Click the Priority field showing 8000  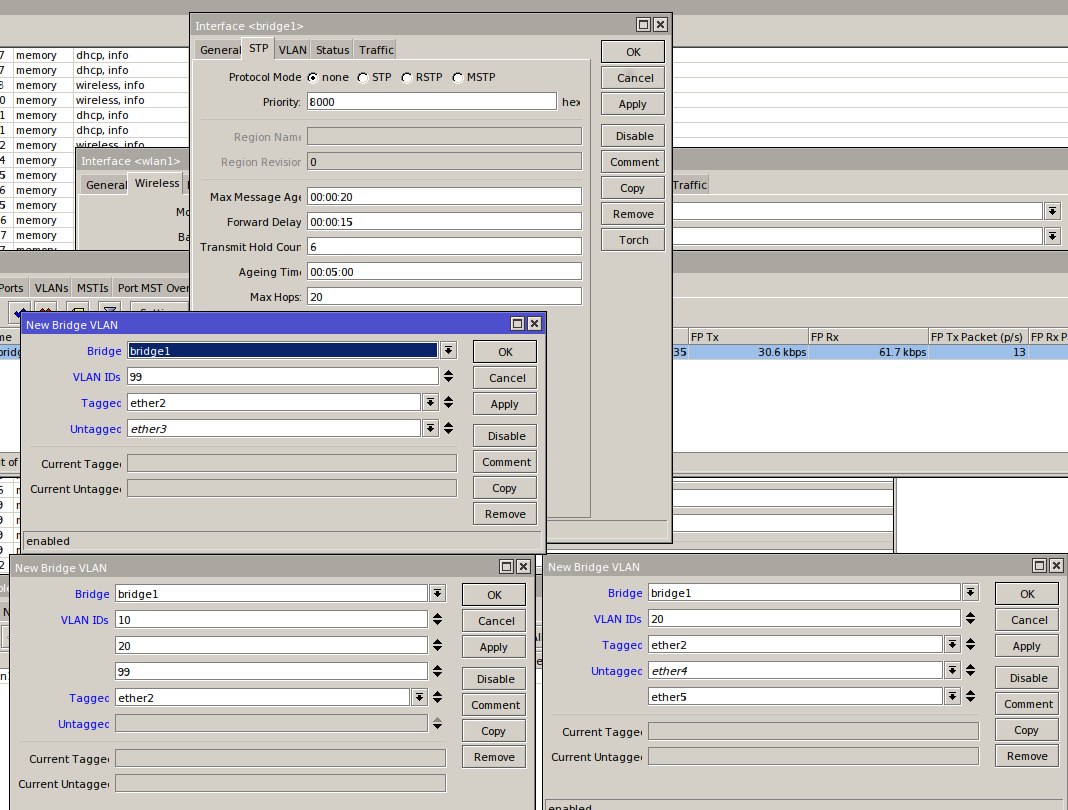431,102
